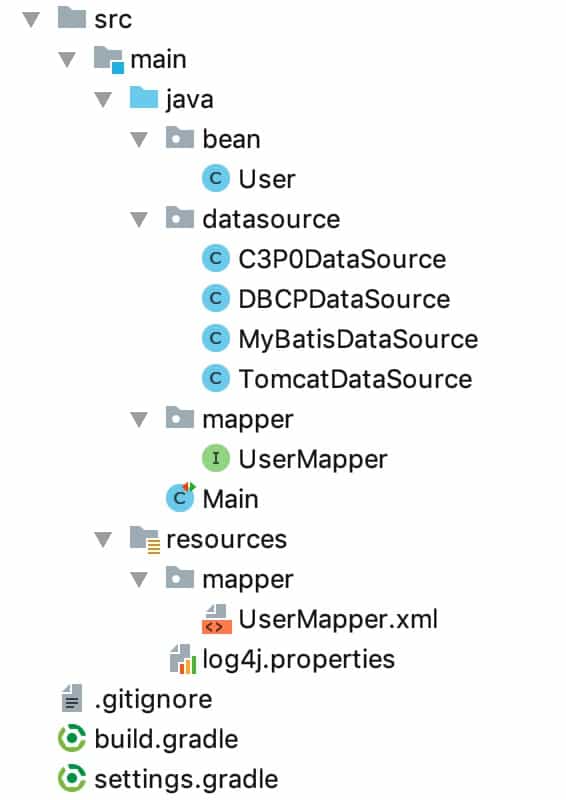Click the resources folder icon
The height and width of the screenshot is (800, 566).
pyautogui.click(x=144, y=540)
